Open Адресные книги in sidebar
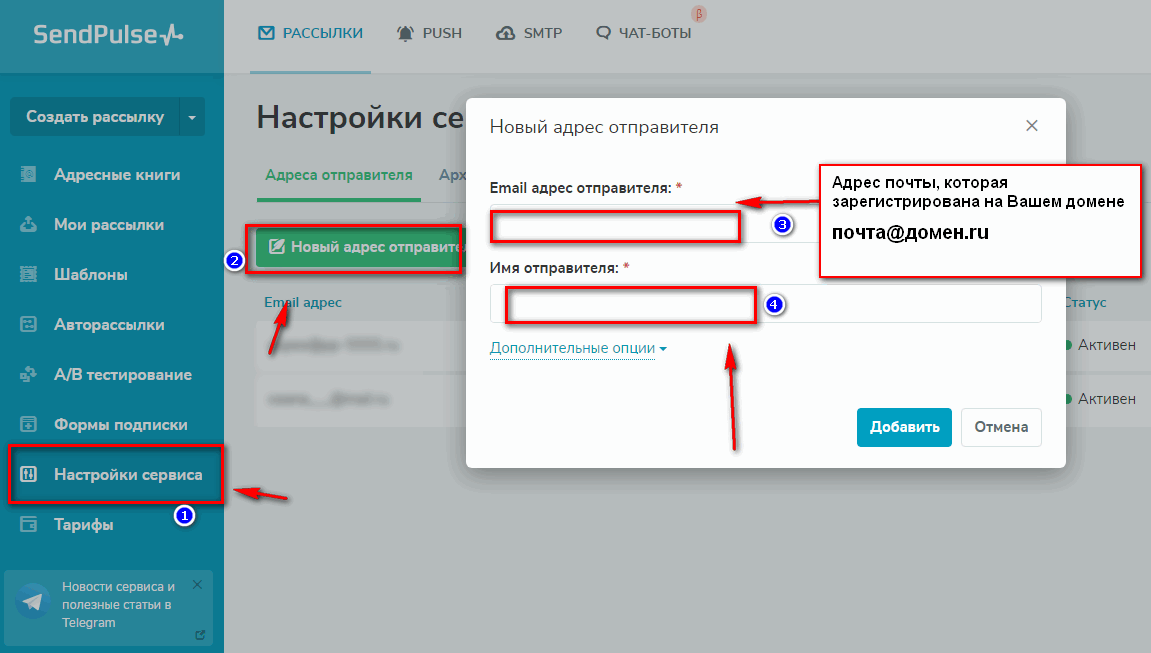 point(117,175)
